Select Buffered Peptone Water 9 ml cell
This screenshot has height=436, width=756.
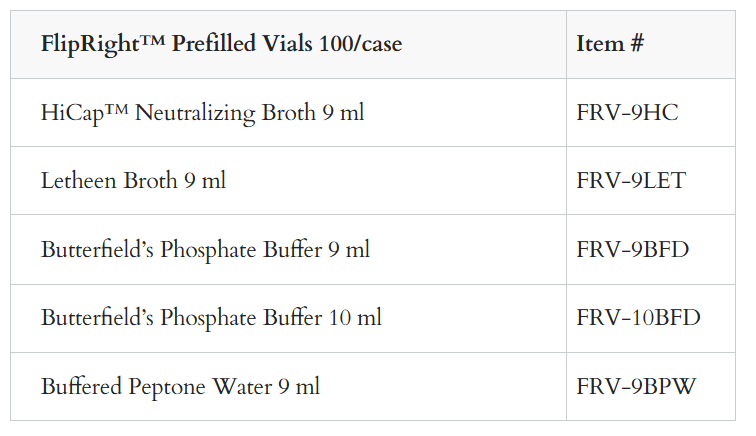tap(288, 387)
